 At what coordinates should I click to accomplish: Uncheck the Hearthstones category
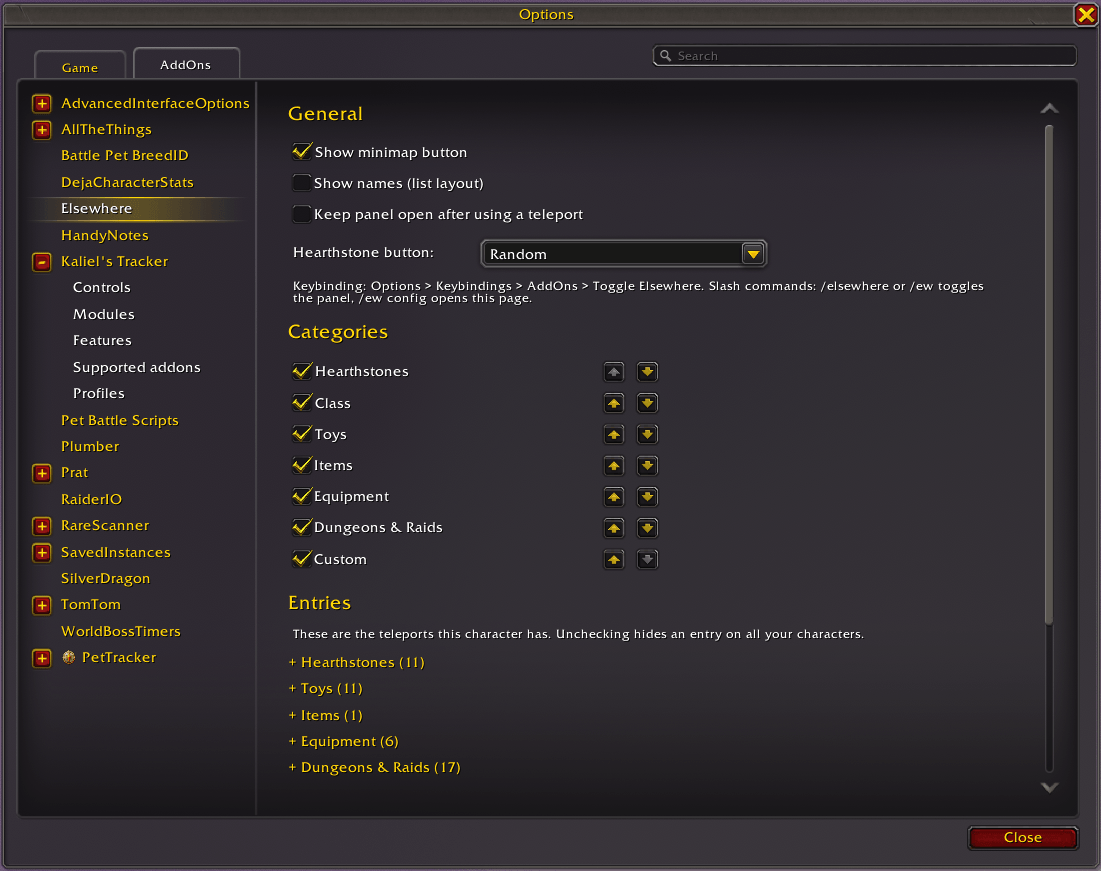[x=302, y=371]
